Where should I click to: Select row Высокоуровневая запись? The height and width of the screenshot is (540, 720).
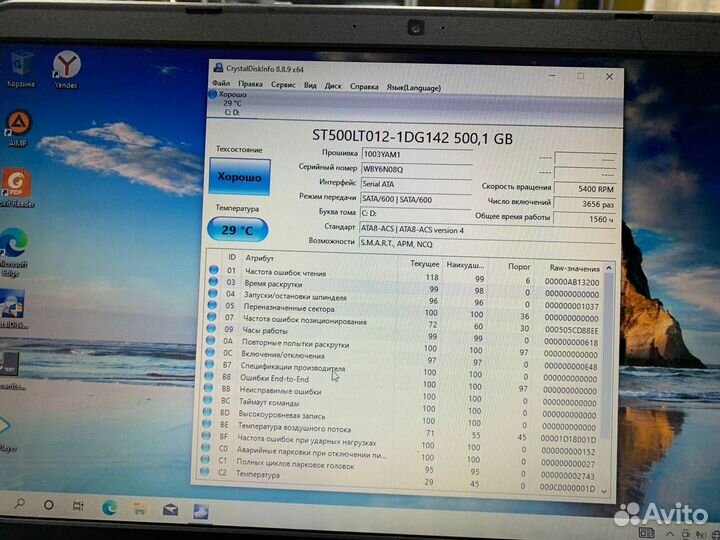pyautogui.click(x=402, y=418)
